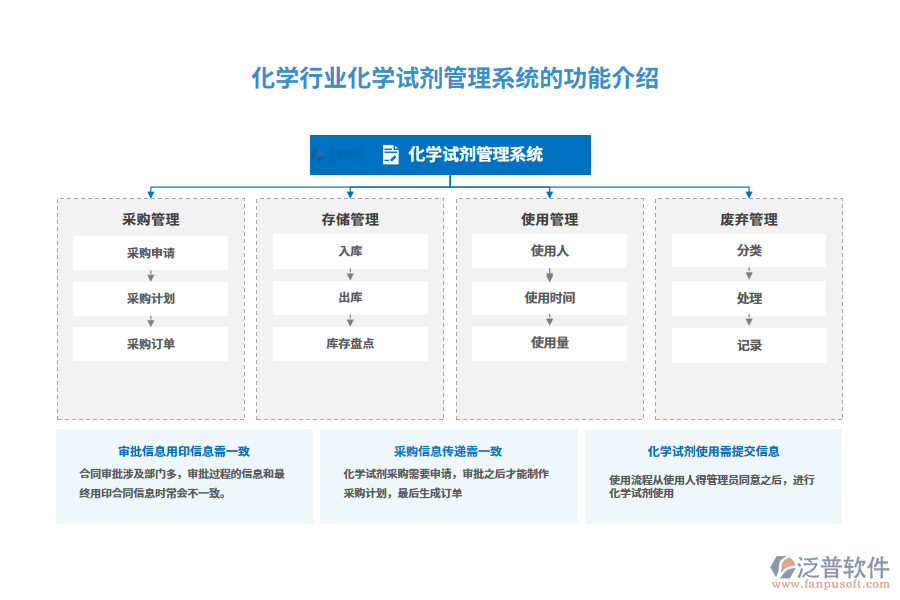The width and height of the screenshot is (900, 600).
Task: Open the 库存盘点 node
Action: point(350,344)
